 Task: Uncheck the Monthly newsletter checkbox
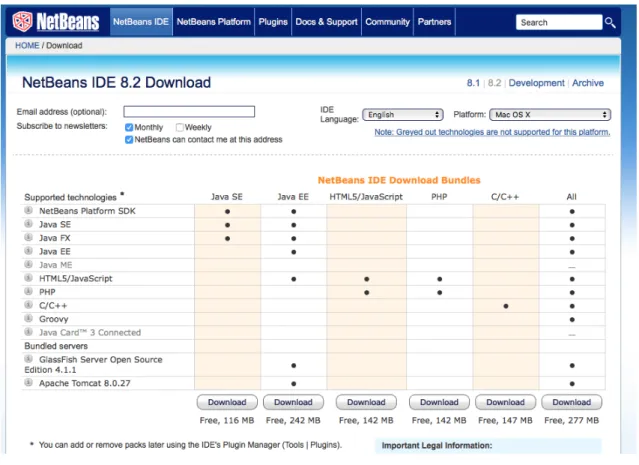click(x=129, y=128)
